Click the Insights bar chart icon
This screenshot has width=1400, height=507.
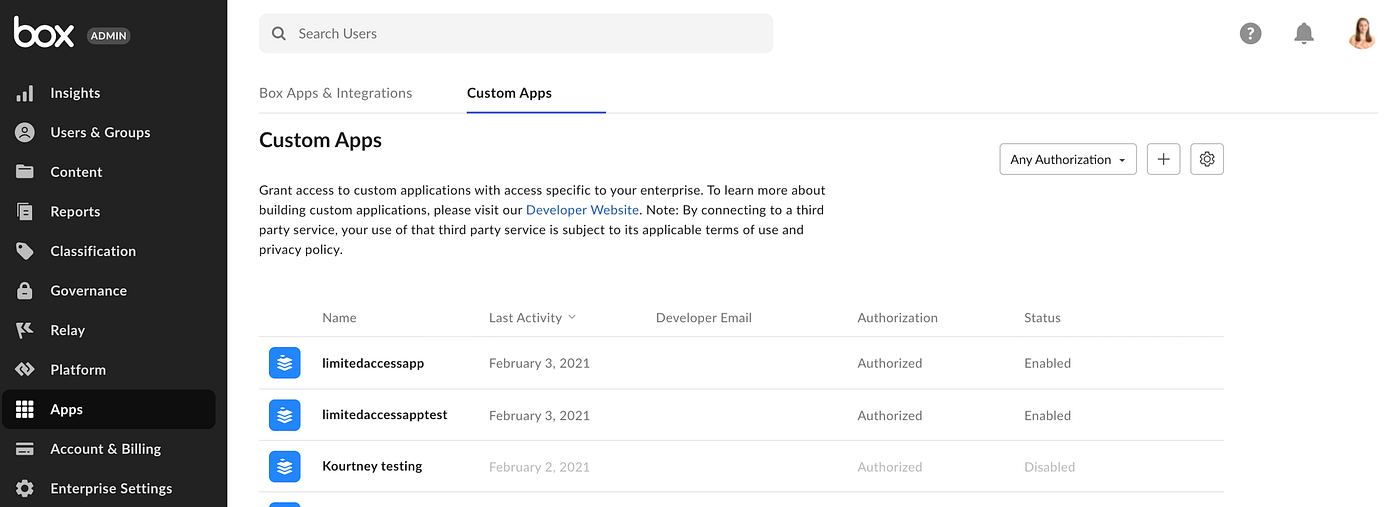25,93
